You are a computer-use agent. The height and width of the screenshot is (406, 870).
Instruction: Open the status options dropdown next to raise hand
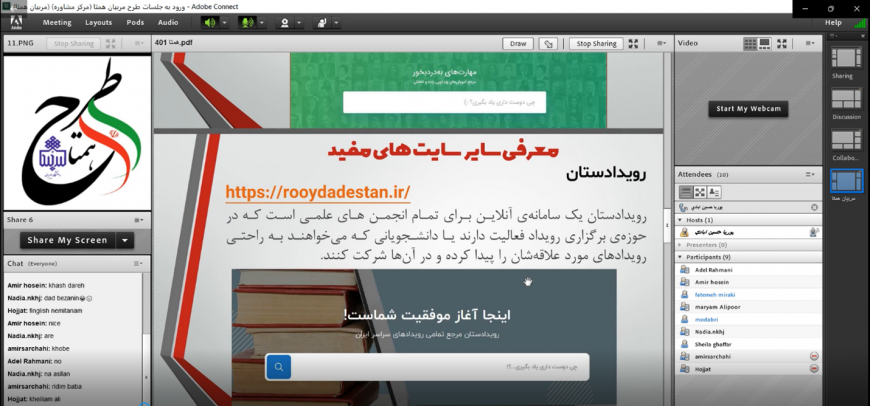coord(336,23)
